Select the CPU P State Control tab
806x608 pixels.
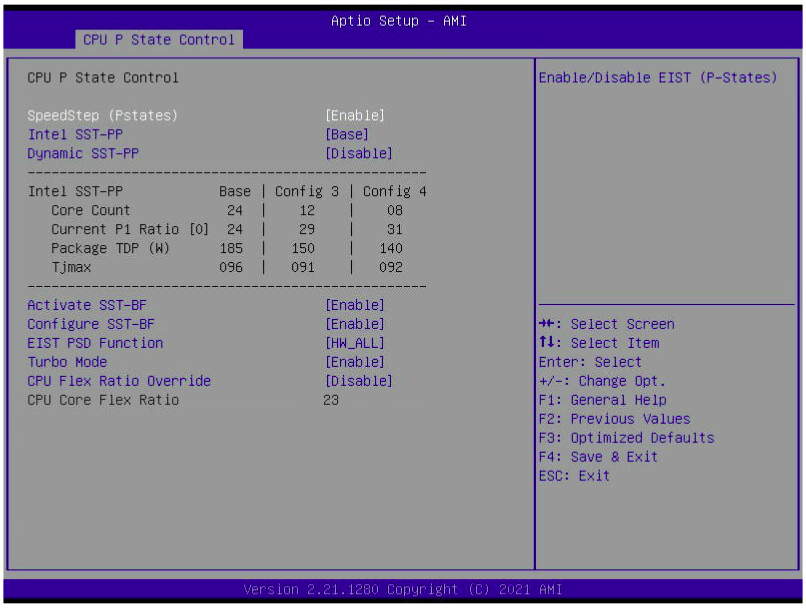[x=159, y=40]
